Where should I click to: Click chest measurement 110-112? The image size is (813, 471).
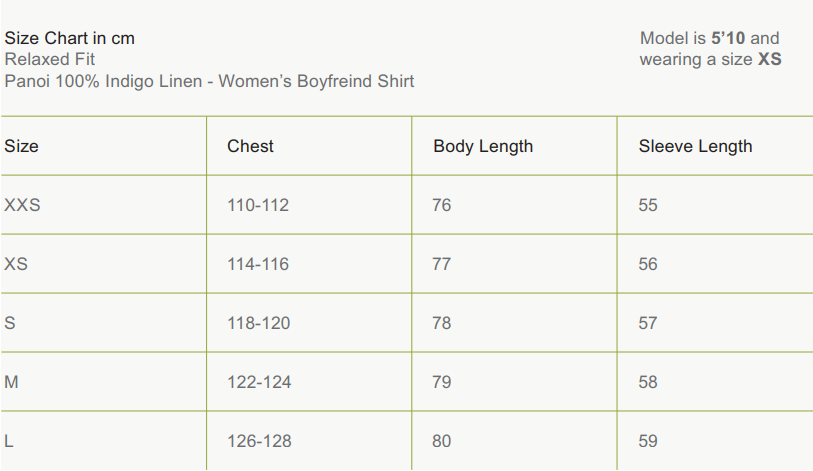(x=258, y=205)
